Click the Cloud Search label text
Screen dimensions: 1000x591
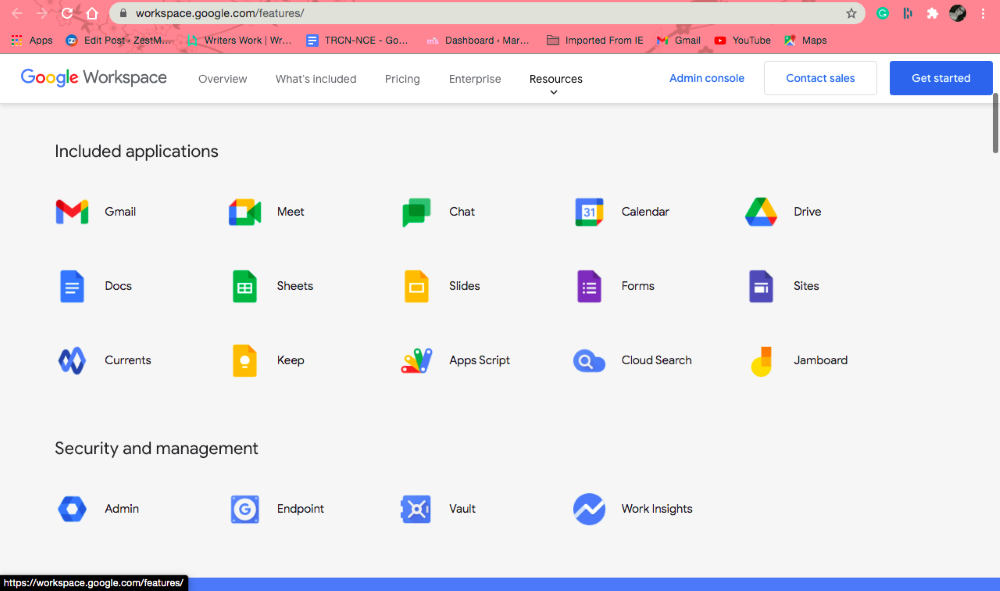656,360
